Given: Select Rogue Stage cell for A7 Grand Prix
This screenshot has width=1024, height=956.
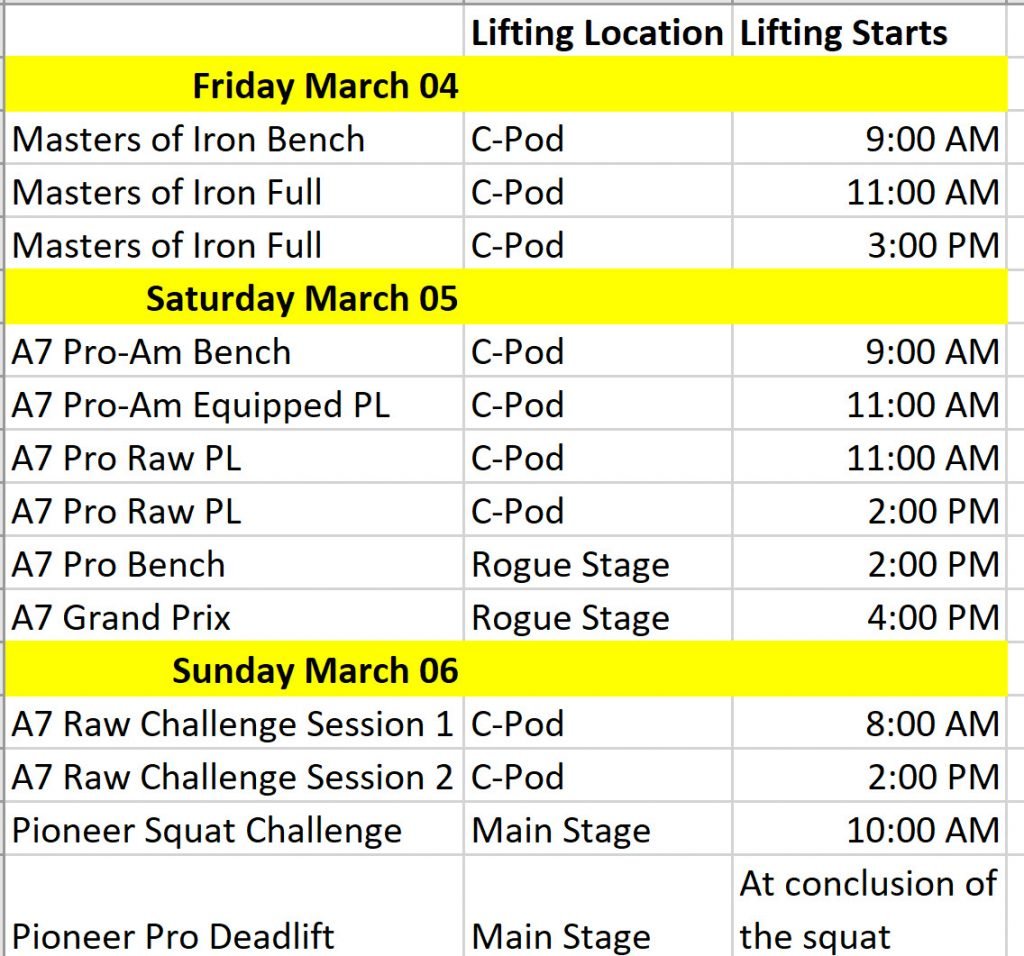Looking at the screenshot, I should [x=598, y=616].
